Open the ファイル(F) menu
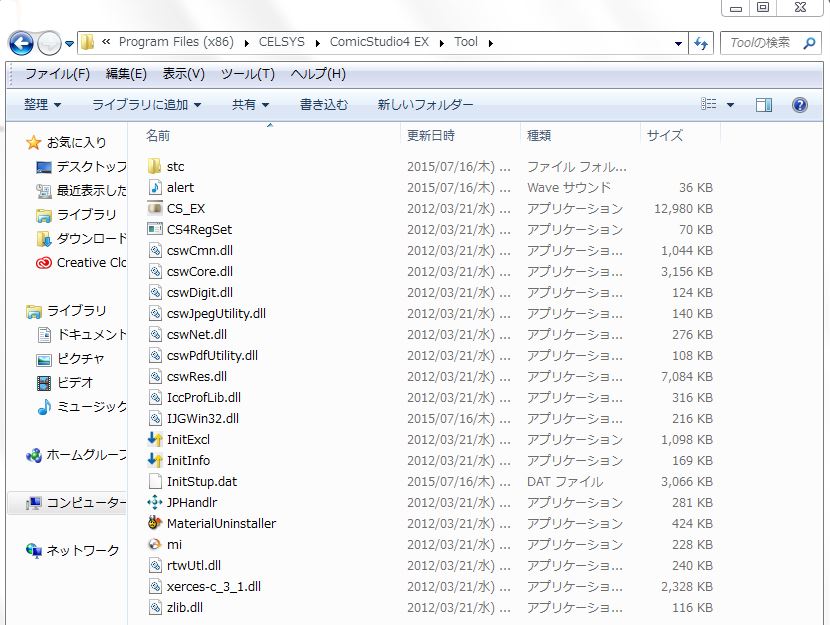The image size is (830, 625). pyautogui.click(x=57, y=74)
